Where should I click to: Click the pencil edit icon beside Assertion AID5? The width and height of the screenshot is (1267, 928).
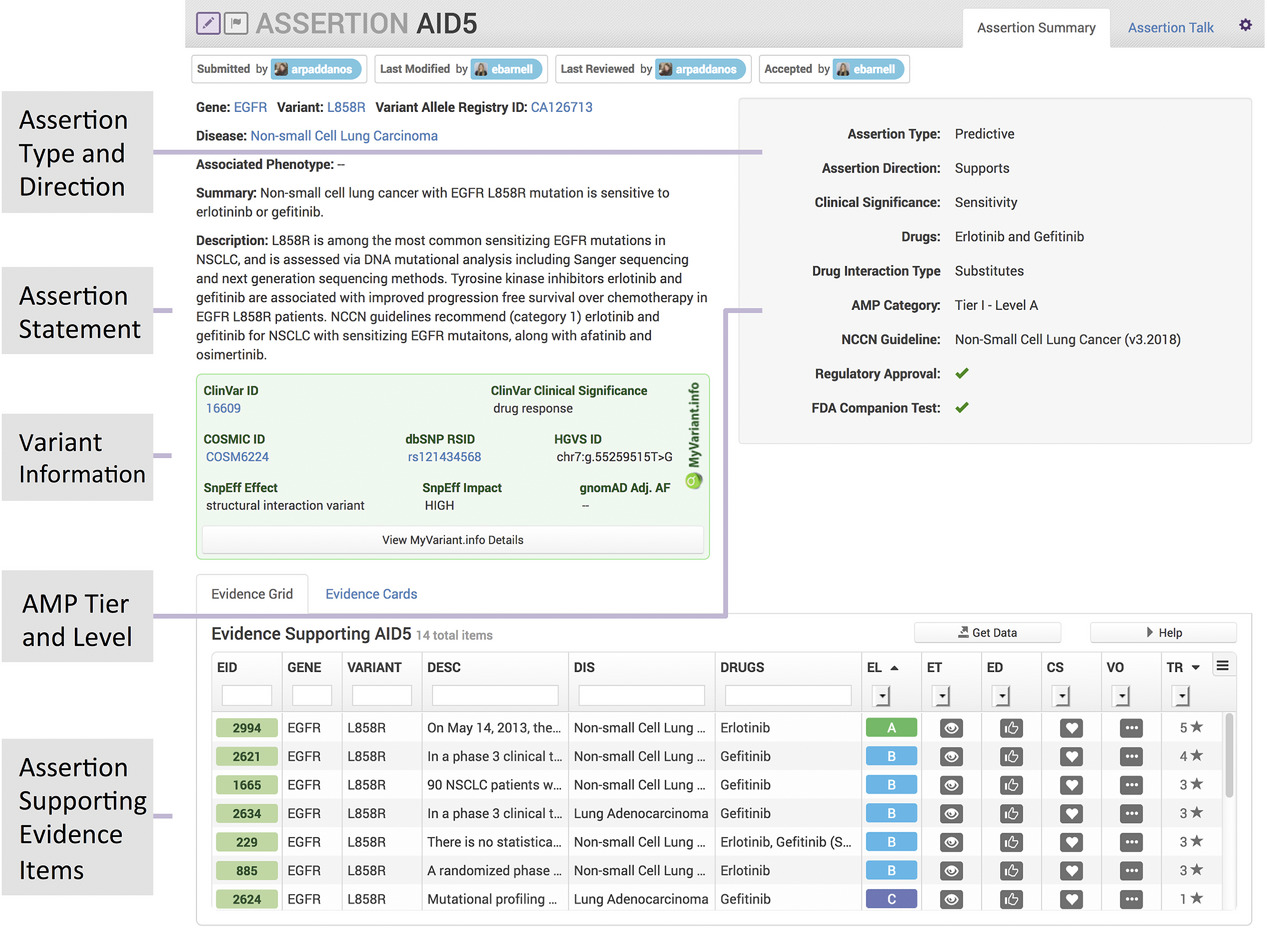pos(208,22)
